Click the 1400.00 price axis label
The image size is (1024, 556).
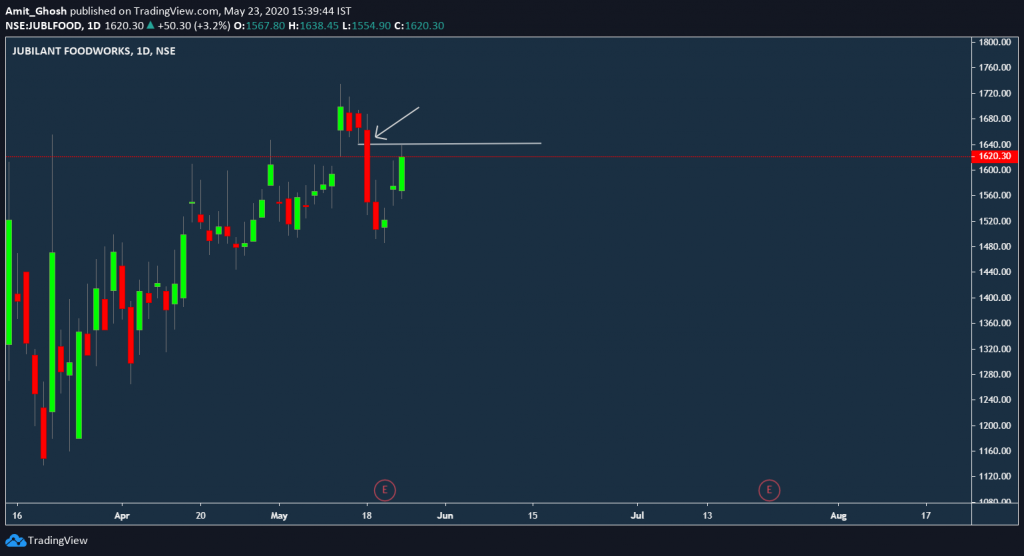coord(995,297)
